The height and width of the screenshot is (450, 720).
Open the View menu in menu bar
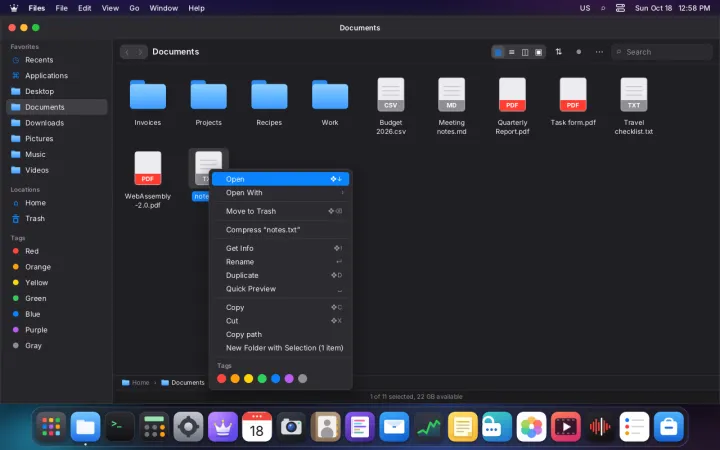(110, 8)
